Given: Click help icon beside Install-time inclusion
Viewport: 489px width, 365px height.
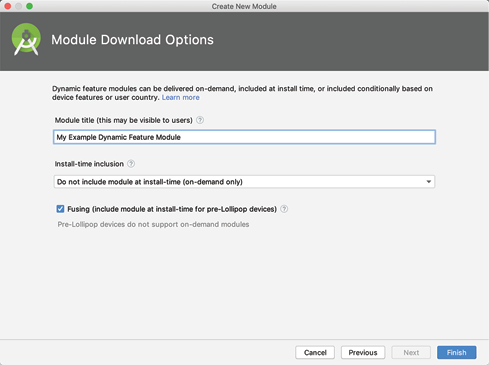Looking at the screenshot, I should [x=131, y=164].
